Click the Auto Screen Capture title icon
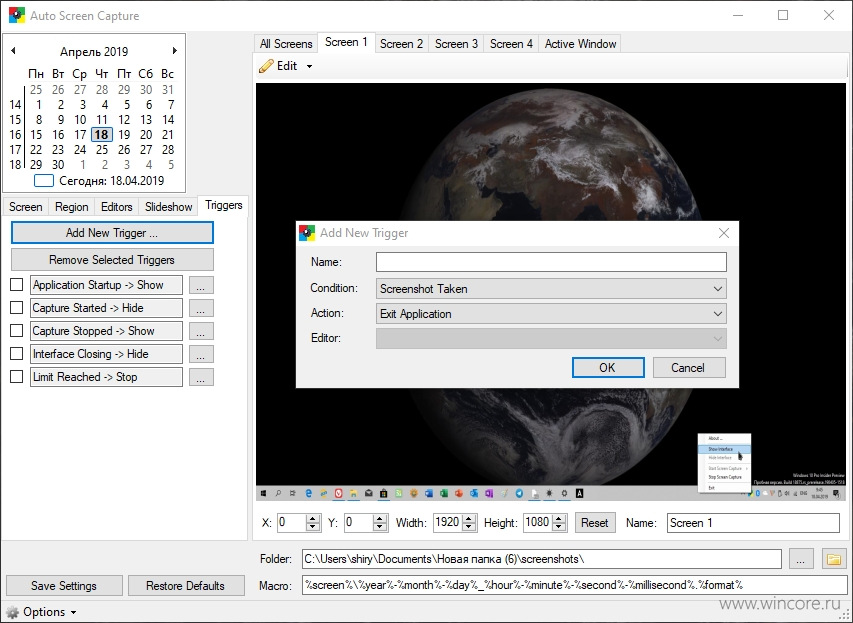 coord(17,15)
